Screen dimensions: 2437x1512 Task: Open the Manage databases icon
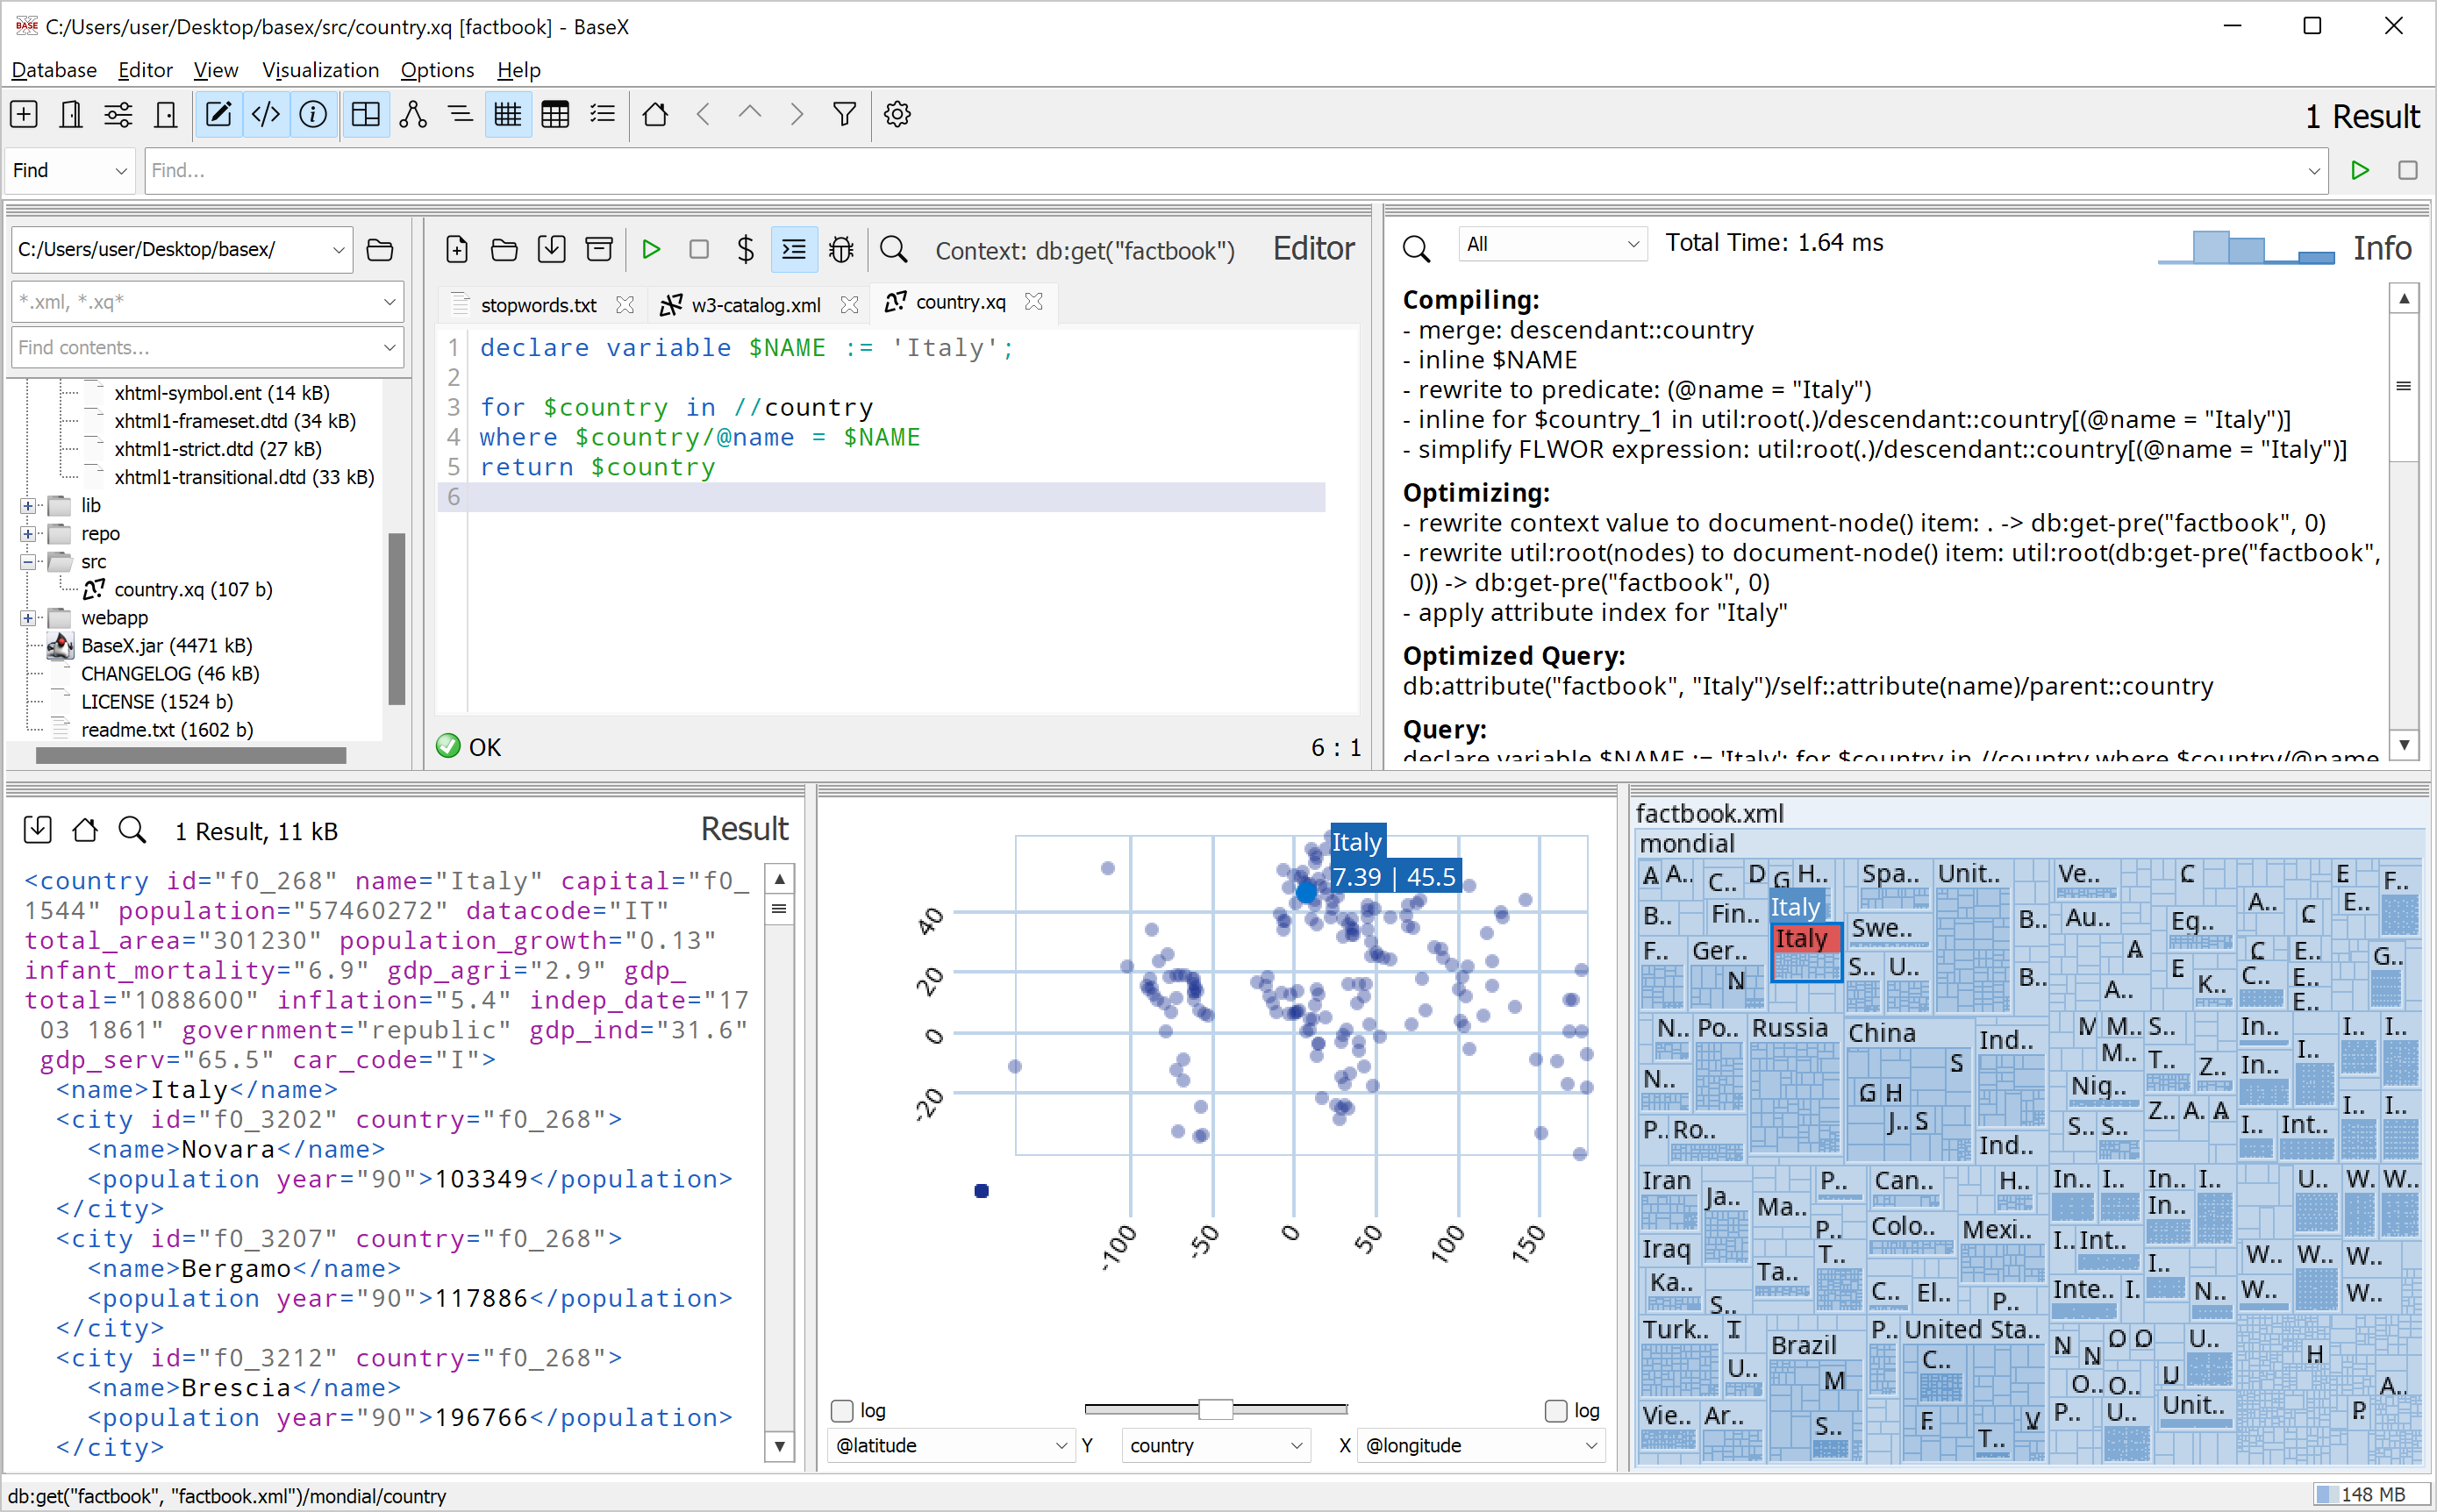(x=71, y=114)
